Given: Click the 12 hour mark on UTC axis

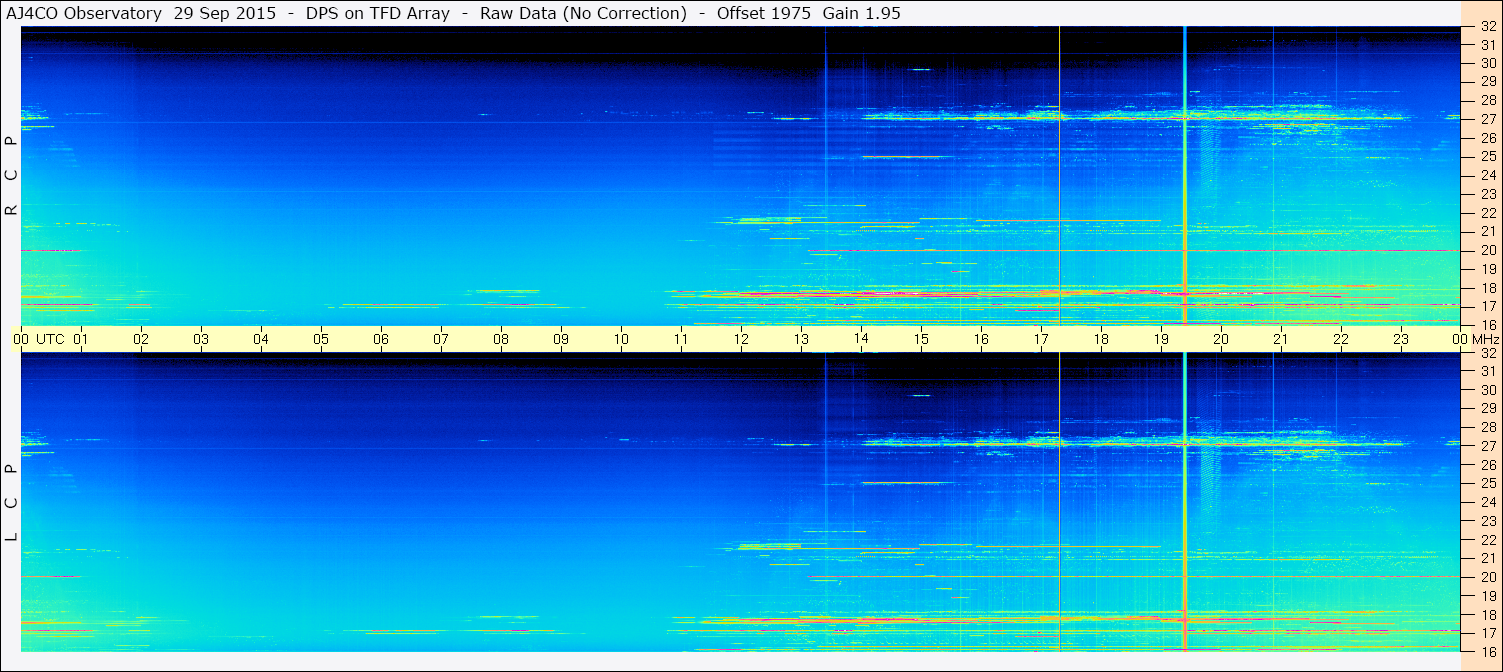Looking at the screenshot, I should pyautogui.click(x=740, y=339).
